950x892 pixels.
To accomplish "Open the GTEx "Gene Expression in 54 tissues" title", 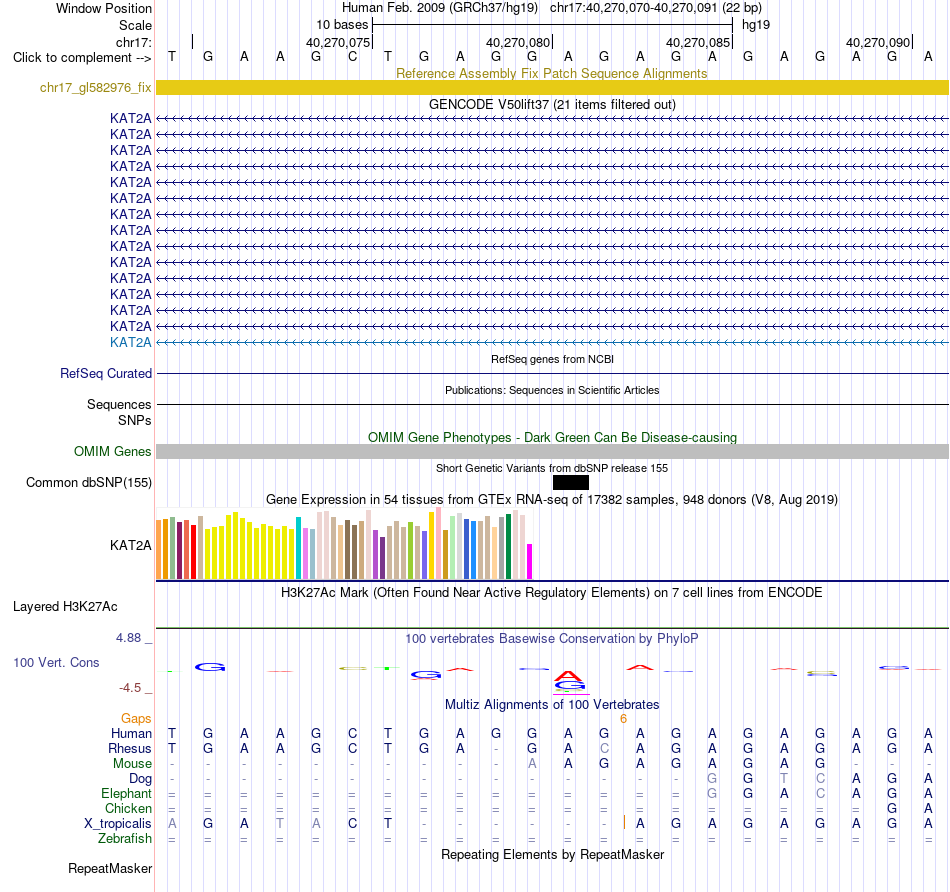I will pyautogui.click(x=552, y=499).
